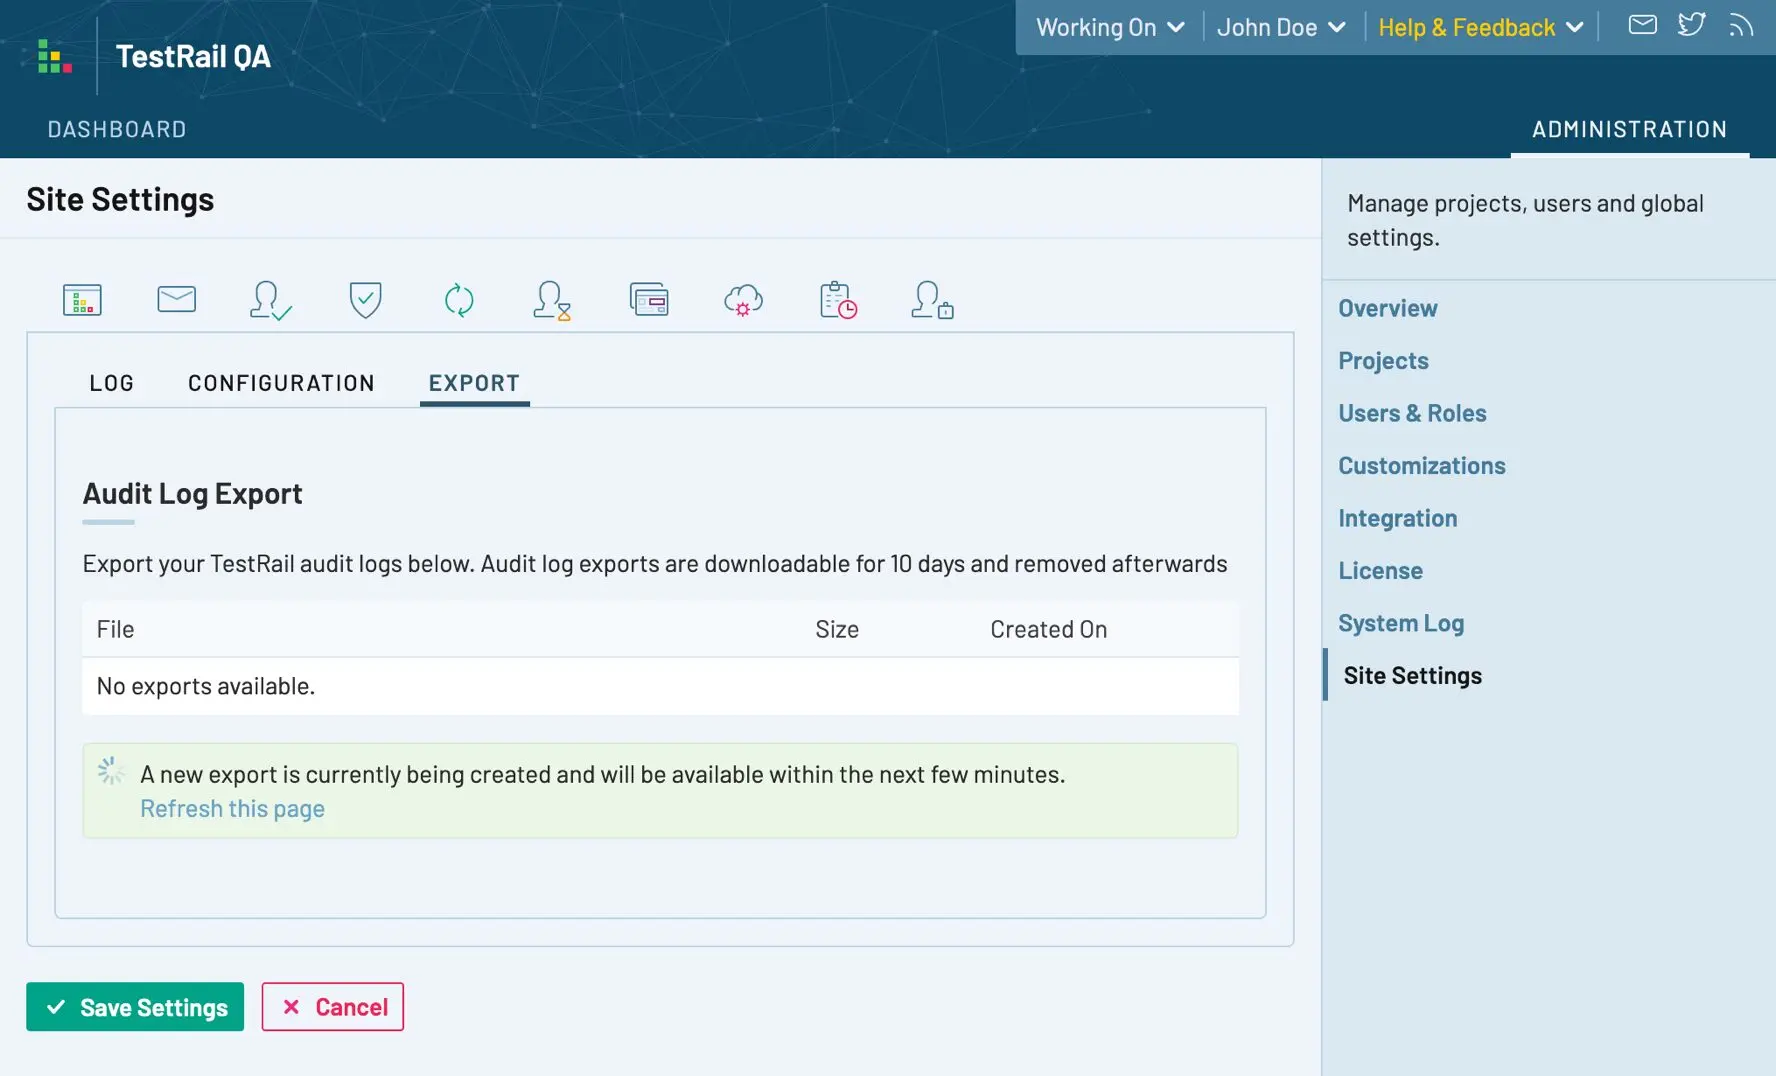
Task: Go to Users & Roles in sidebar
Action: pos(1412,413)
